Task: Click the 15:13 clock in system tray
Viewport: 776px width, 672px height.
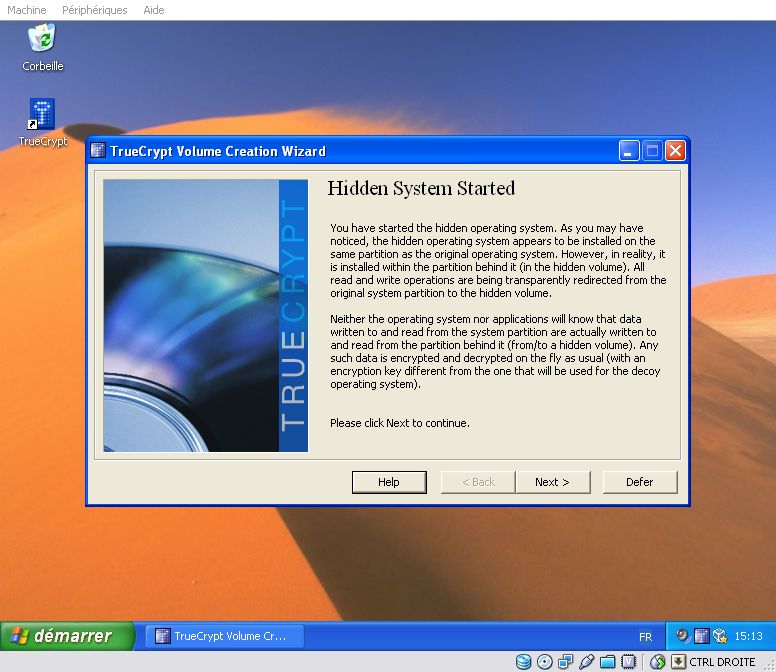Action: click(748, 636)
